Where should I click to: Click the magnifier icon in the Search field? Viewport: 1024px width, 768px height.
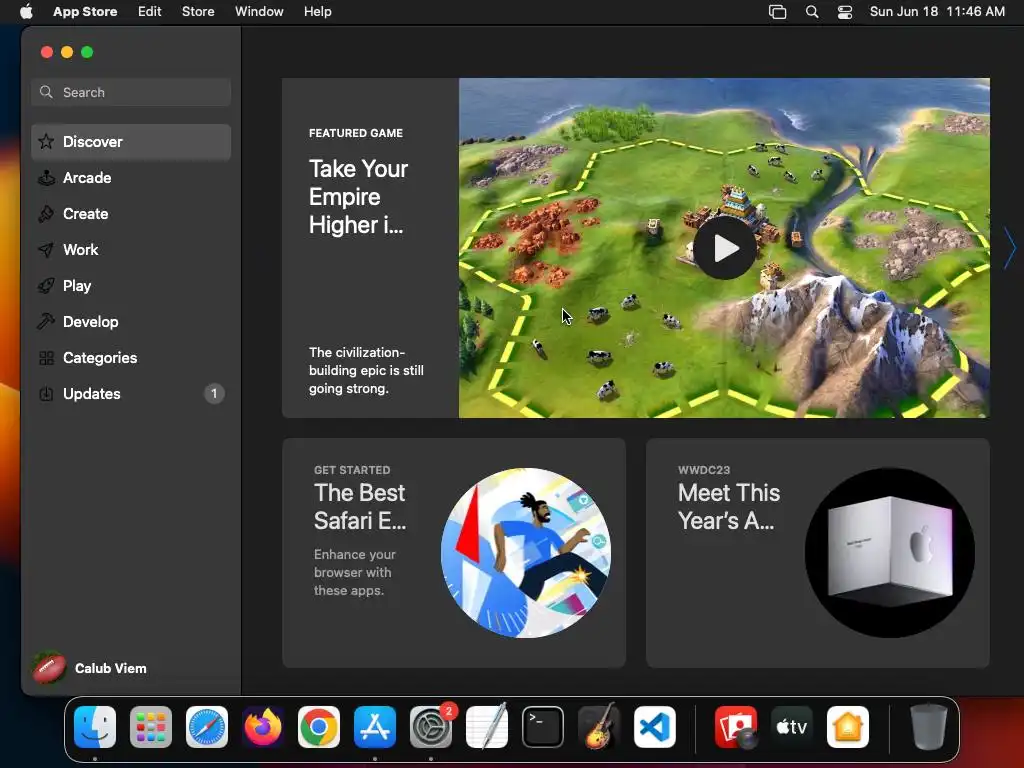[x=46, y=92]
